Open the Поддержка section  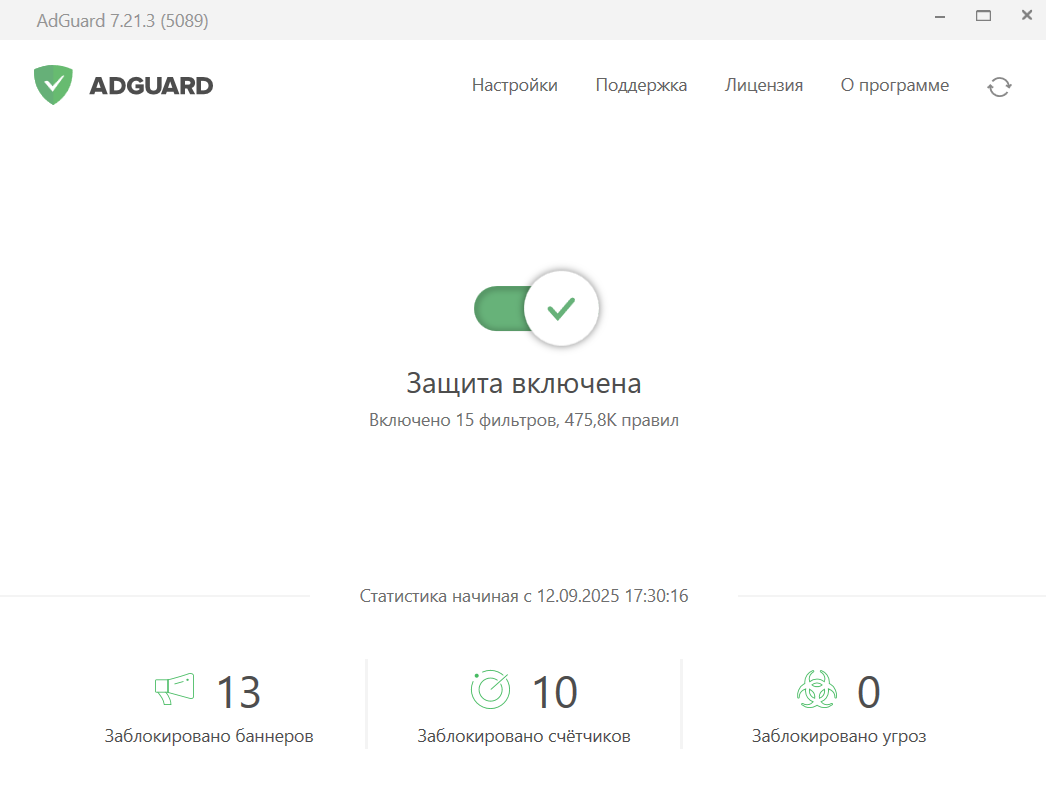pyautogui.click(x=641, y=86)
